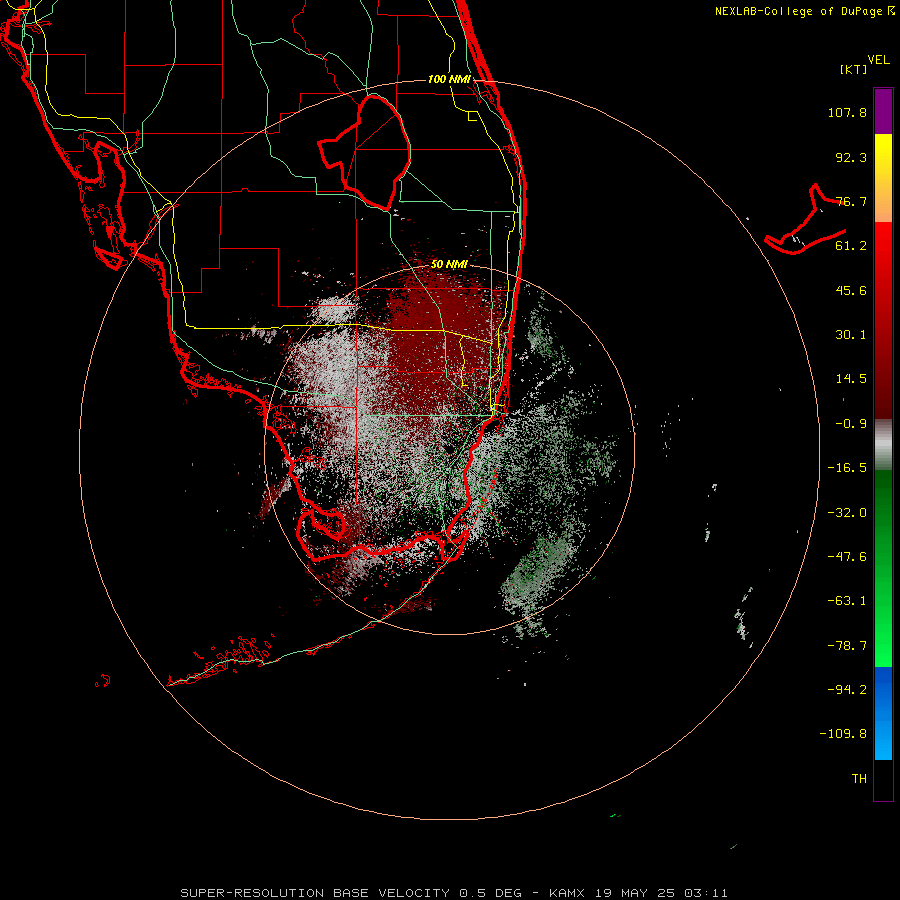Click the VEL legend title
Screen dimensions: 900x900
878,60
